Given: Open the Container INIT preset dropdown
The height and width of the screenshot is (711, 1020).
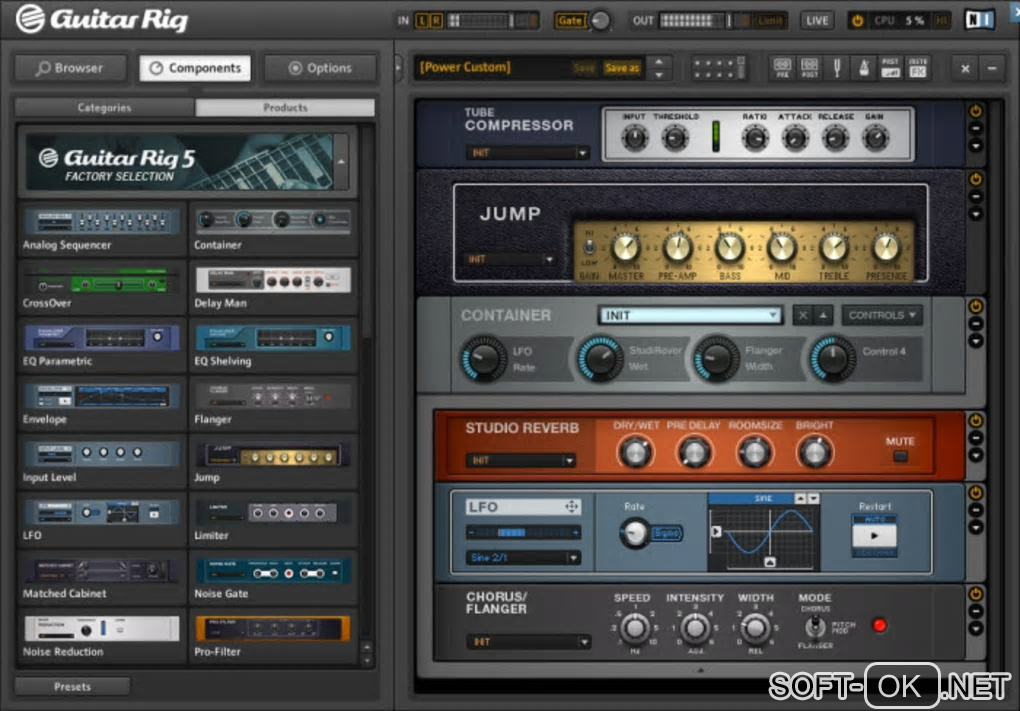Looking at the screenshot, I should (x=689, y=315).
